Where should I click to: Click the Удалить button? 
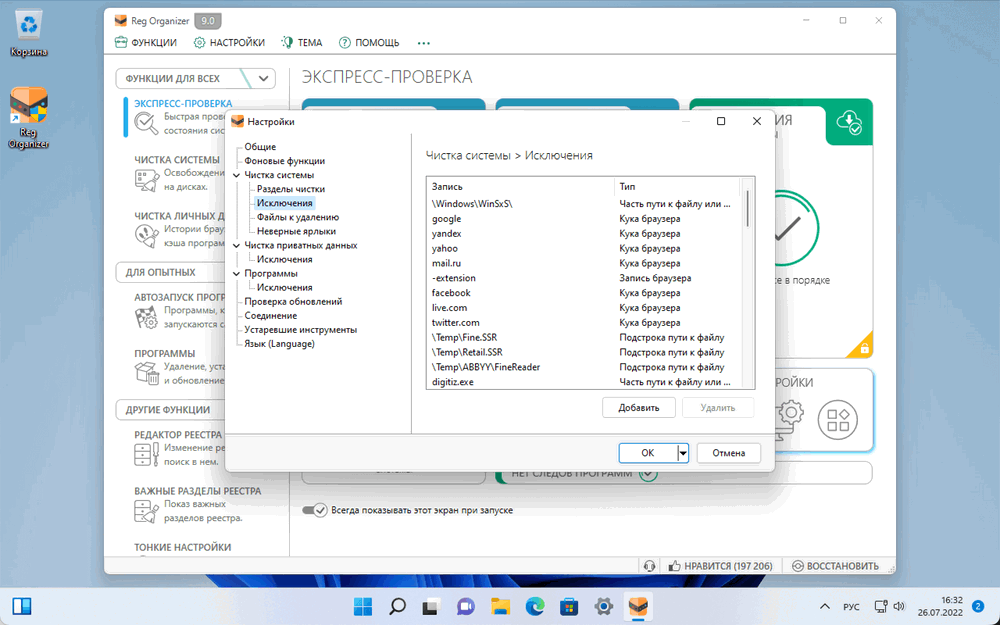717,408
